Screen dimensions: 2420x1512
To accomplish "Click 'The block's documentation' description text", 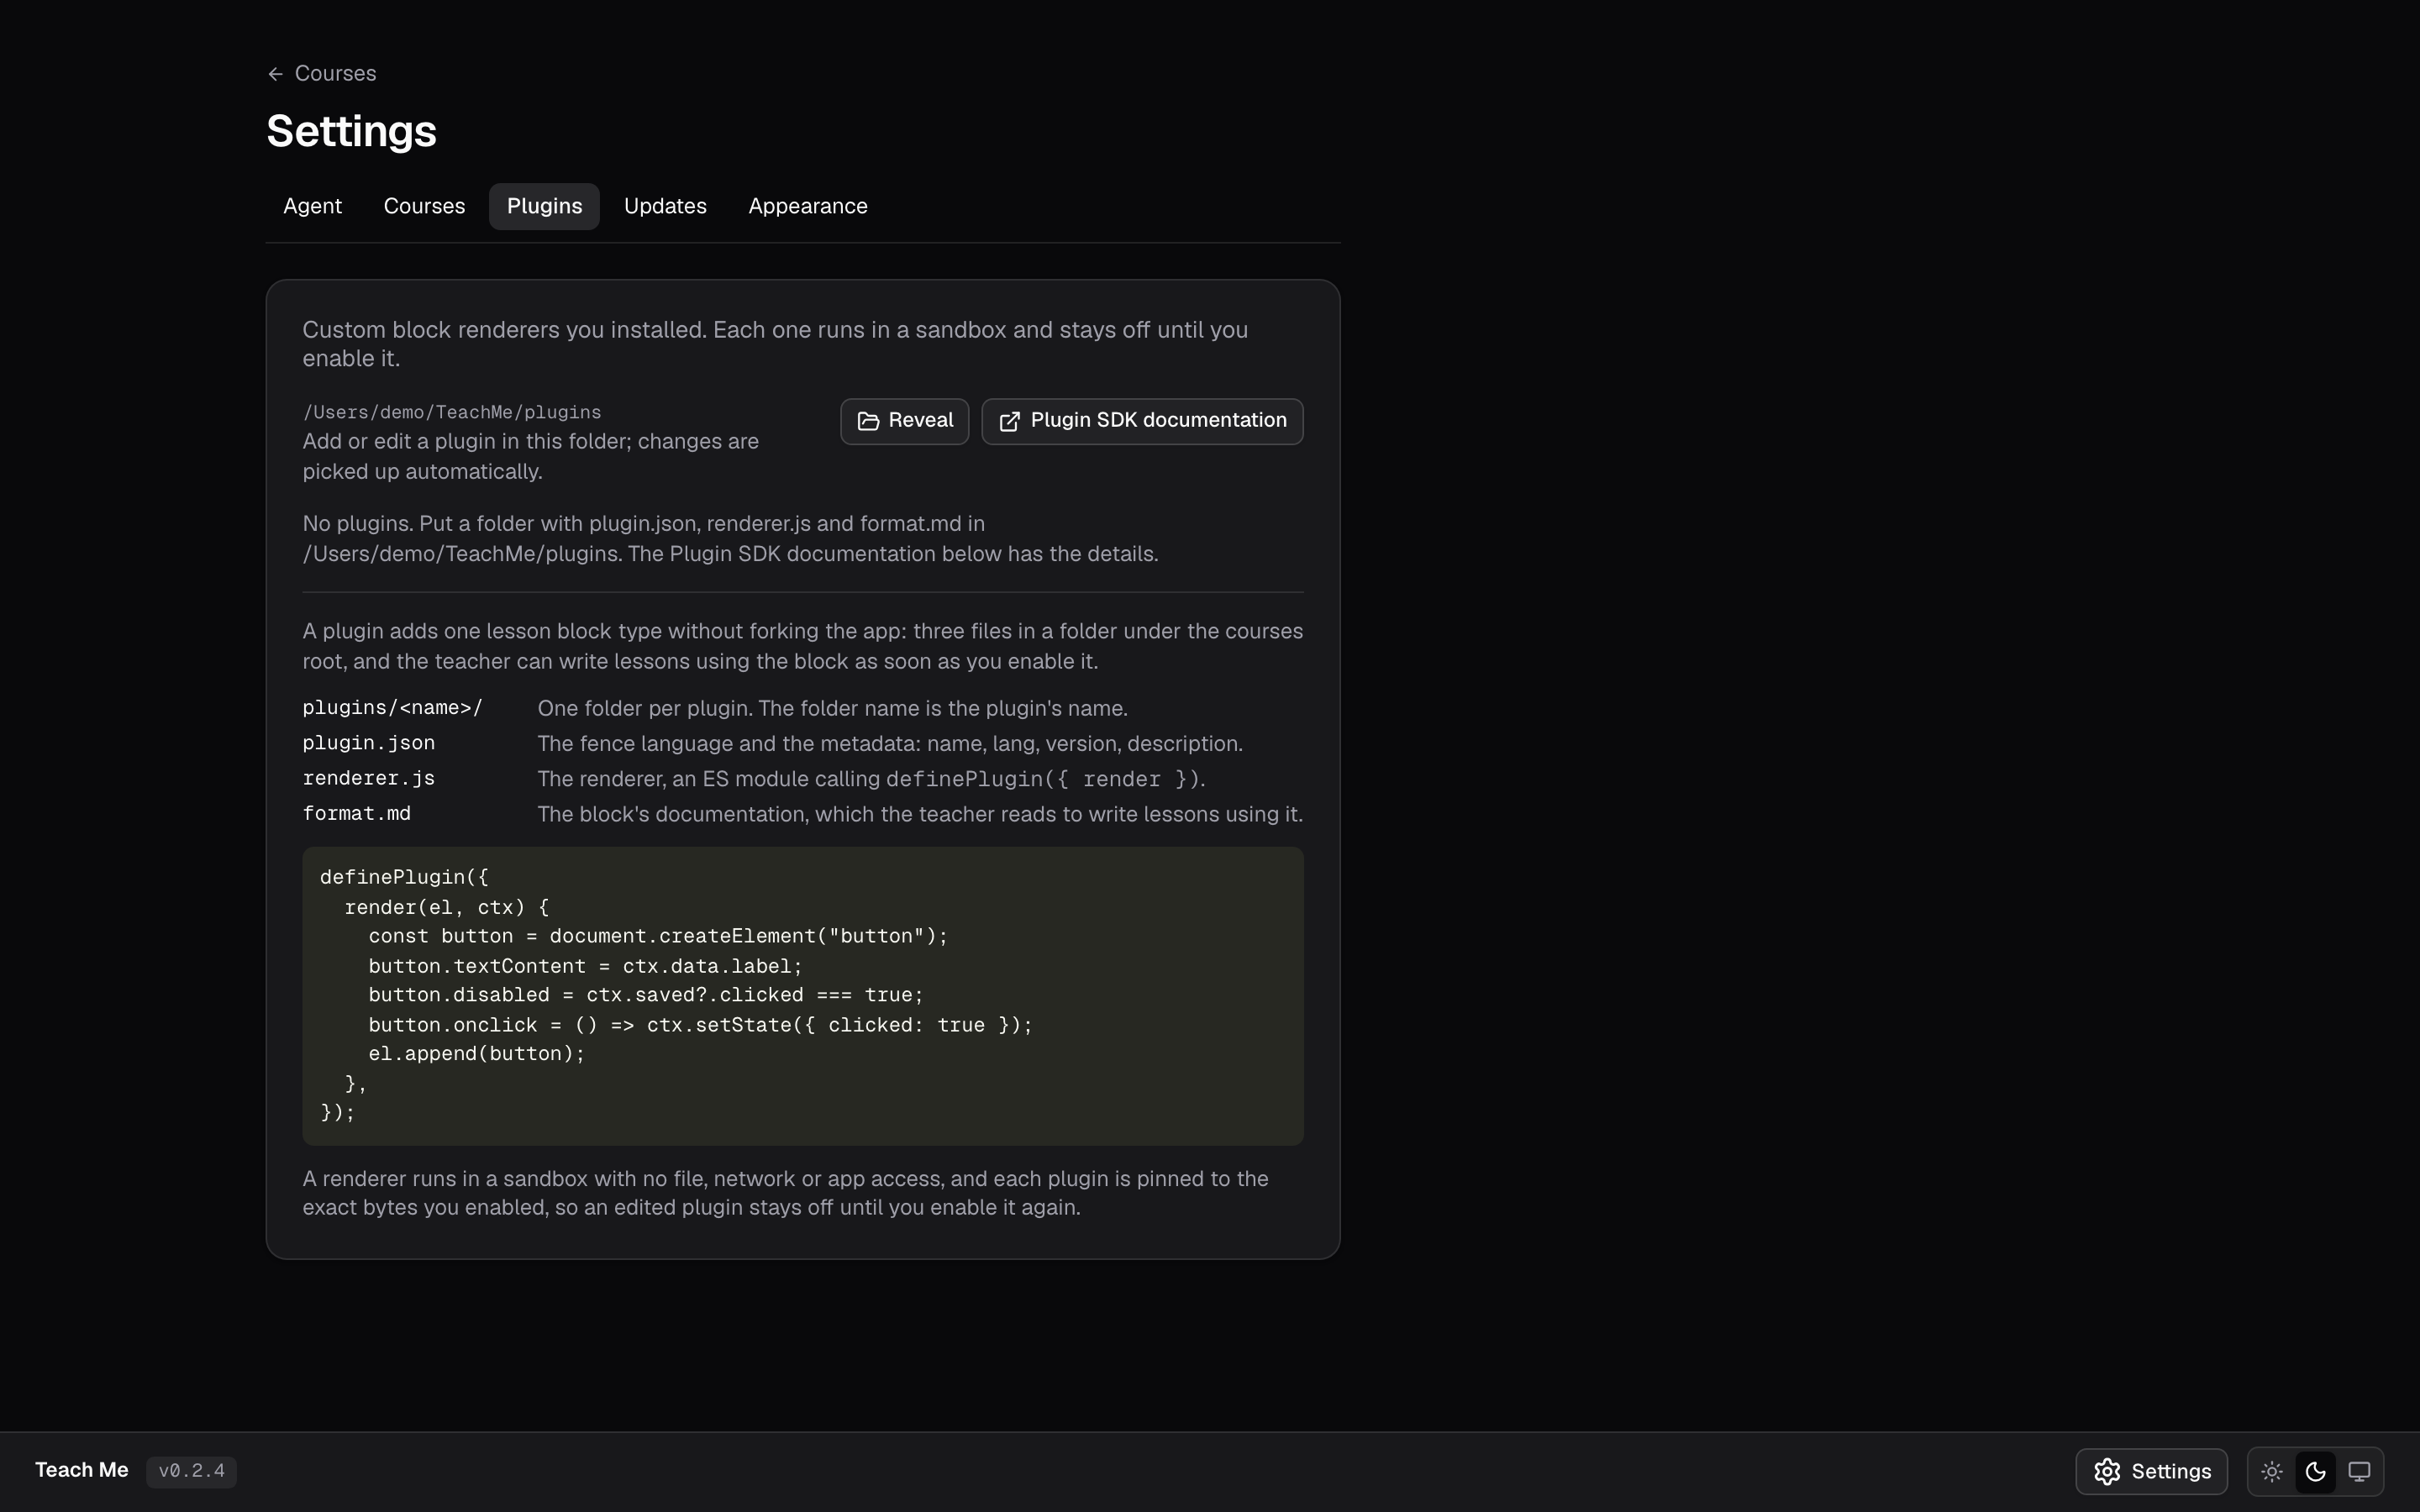I will pyautogui.click(x=920, y=814).
